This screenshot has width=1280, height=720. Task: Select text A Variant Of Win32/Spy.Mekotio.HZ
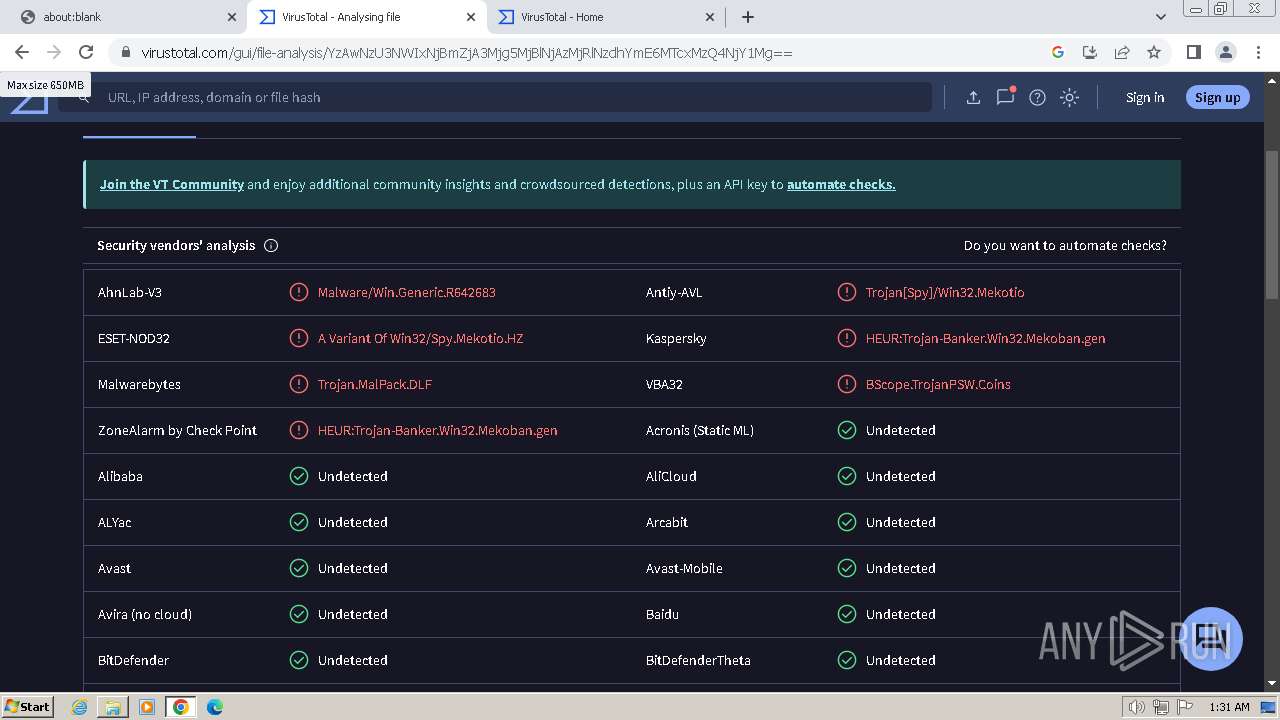coord(421,338)
